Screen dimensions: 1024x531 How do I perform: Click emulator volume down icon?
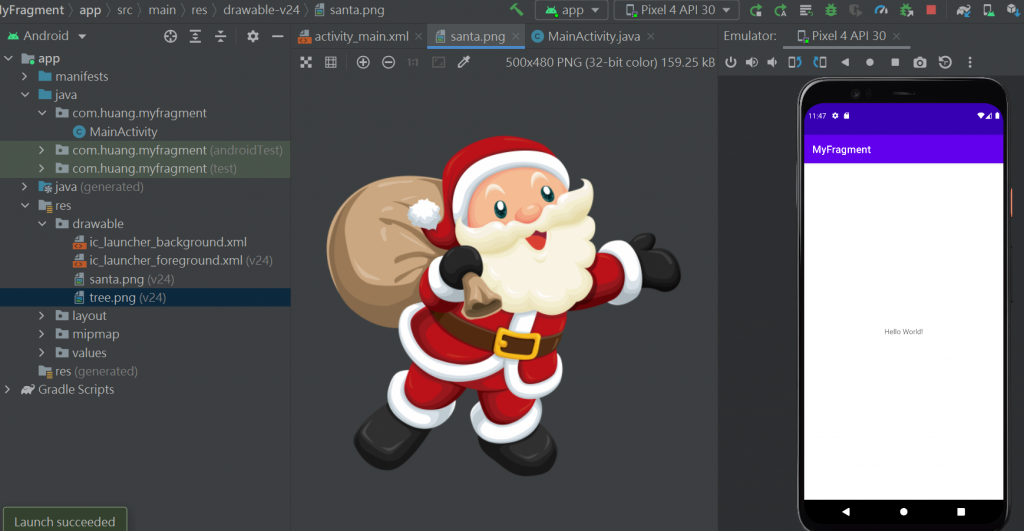click(x=773, y=62)
